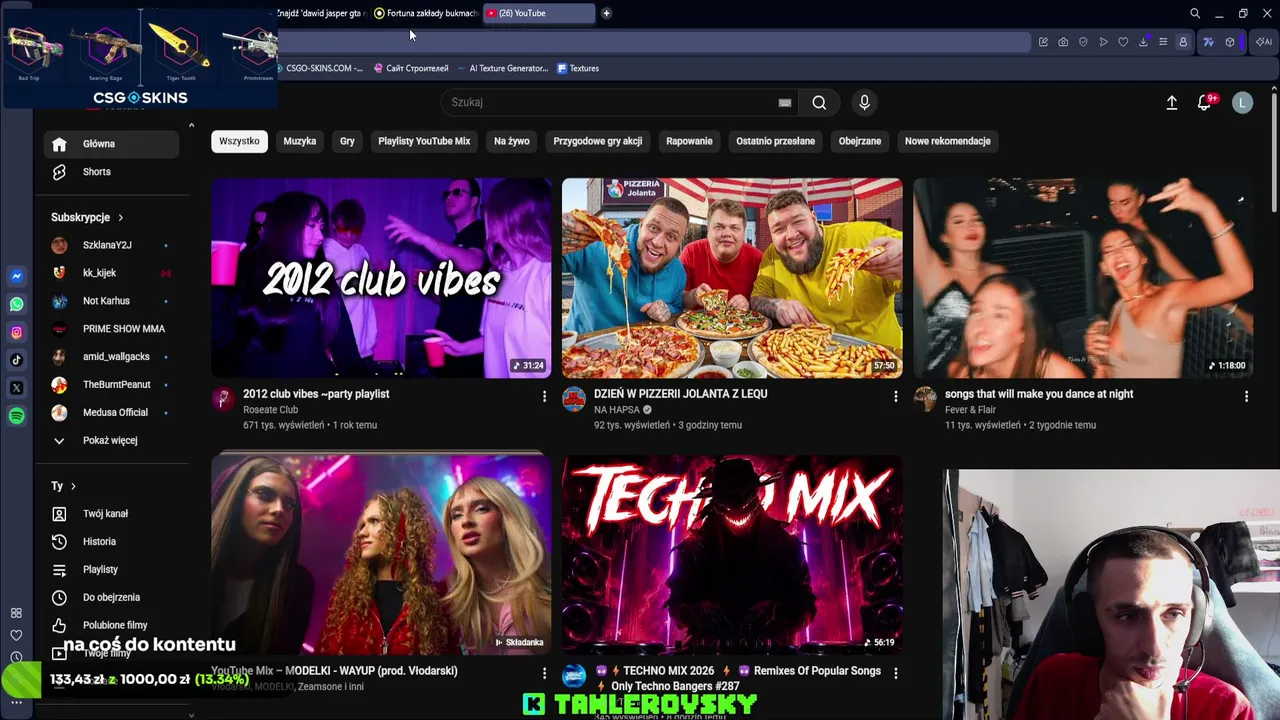Image resolution: width=1280 pixels, height=720 pixels.
Task: Open the 'PRIME SHOW MMA' subscription channel
Action: click(111, 329)
